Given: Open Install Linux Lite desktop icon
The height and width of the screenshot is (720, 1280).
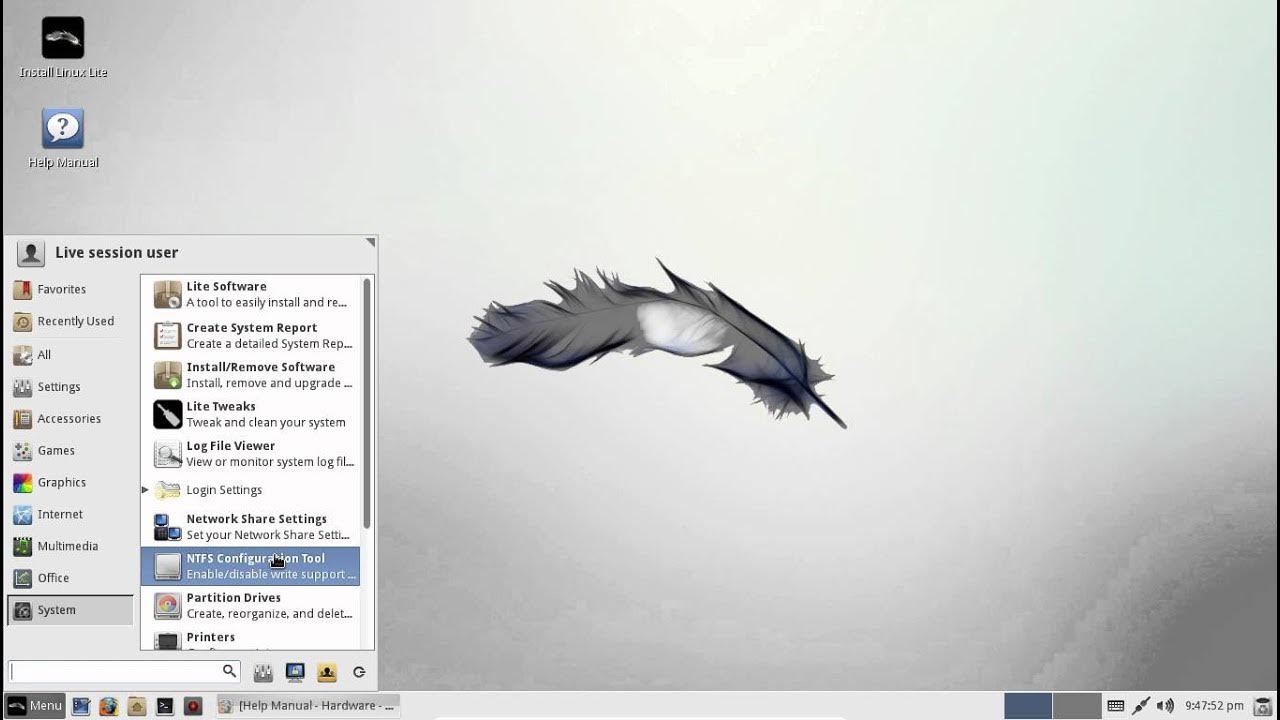Looking at the screenshot, I should pyautogui.click(x=63, y=48).
